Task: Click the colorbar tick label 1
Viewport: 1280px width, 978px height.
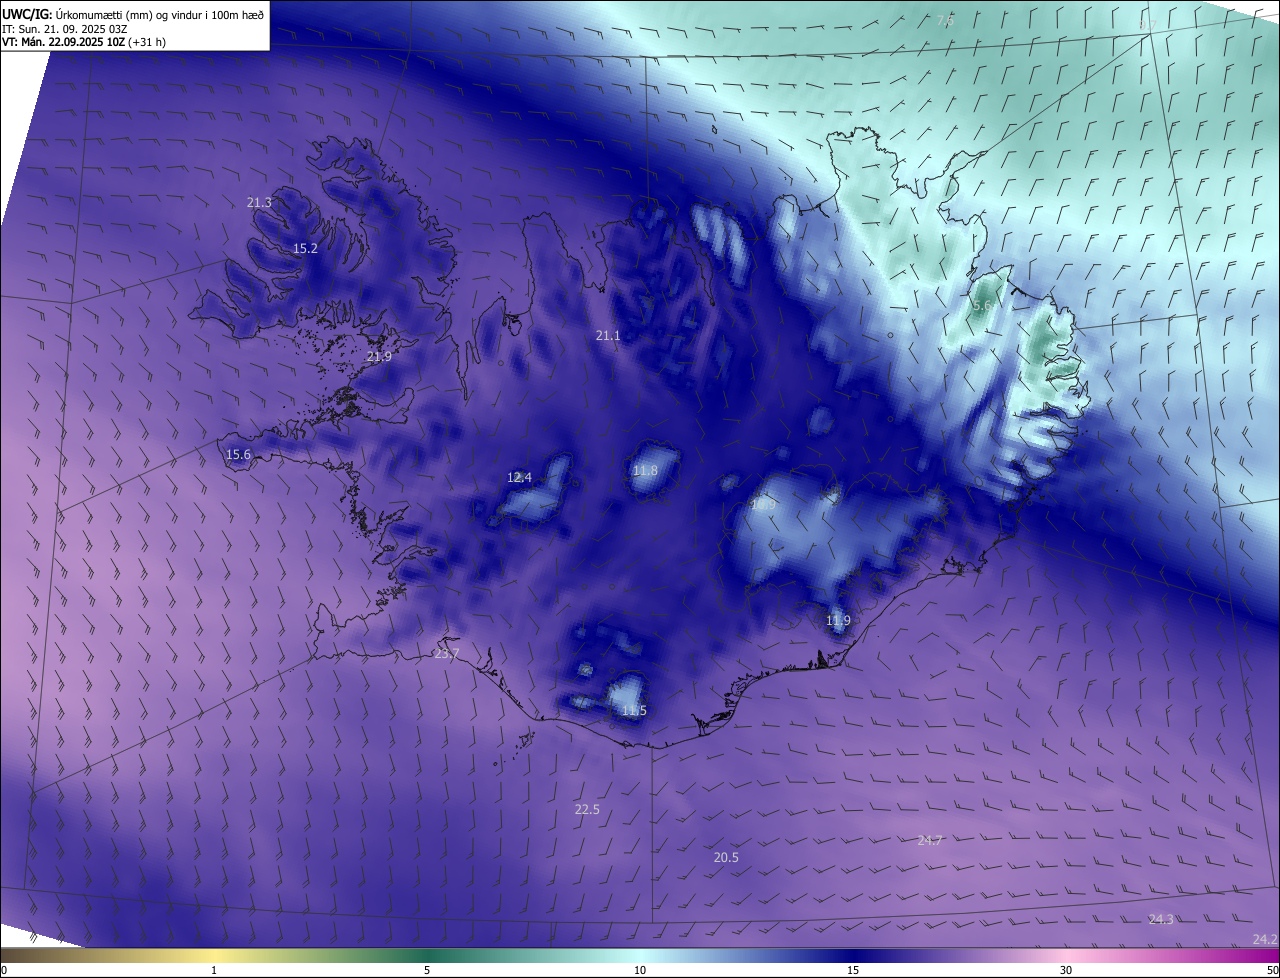Action: tap(214, 970)
